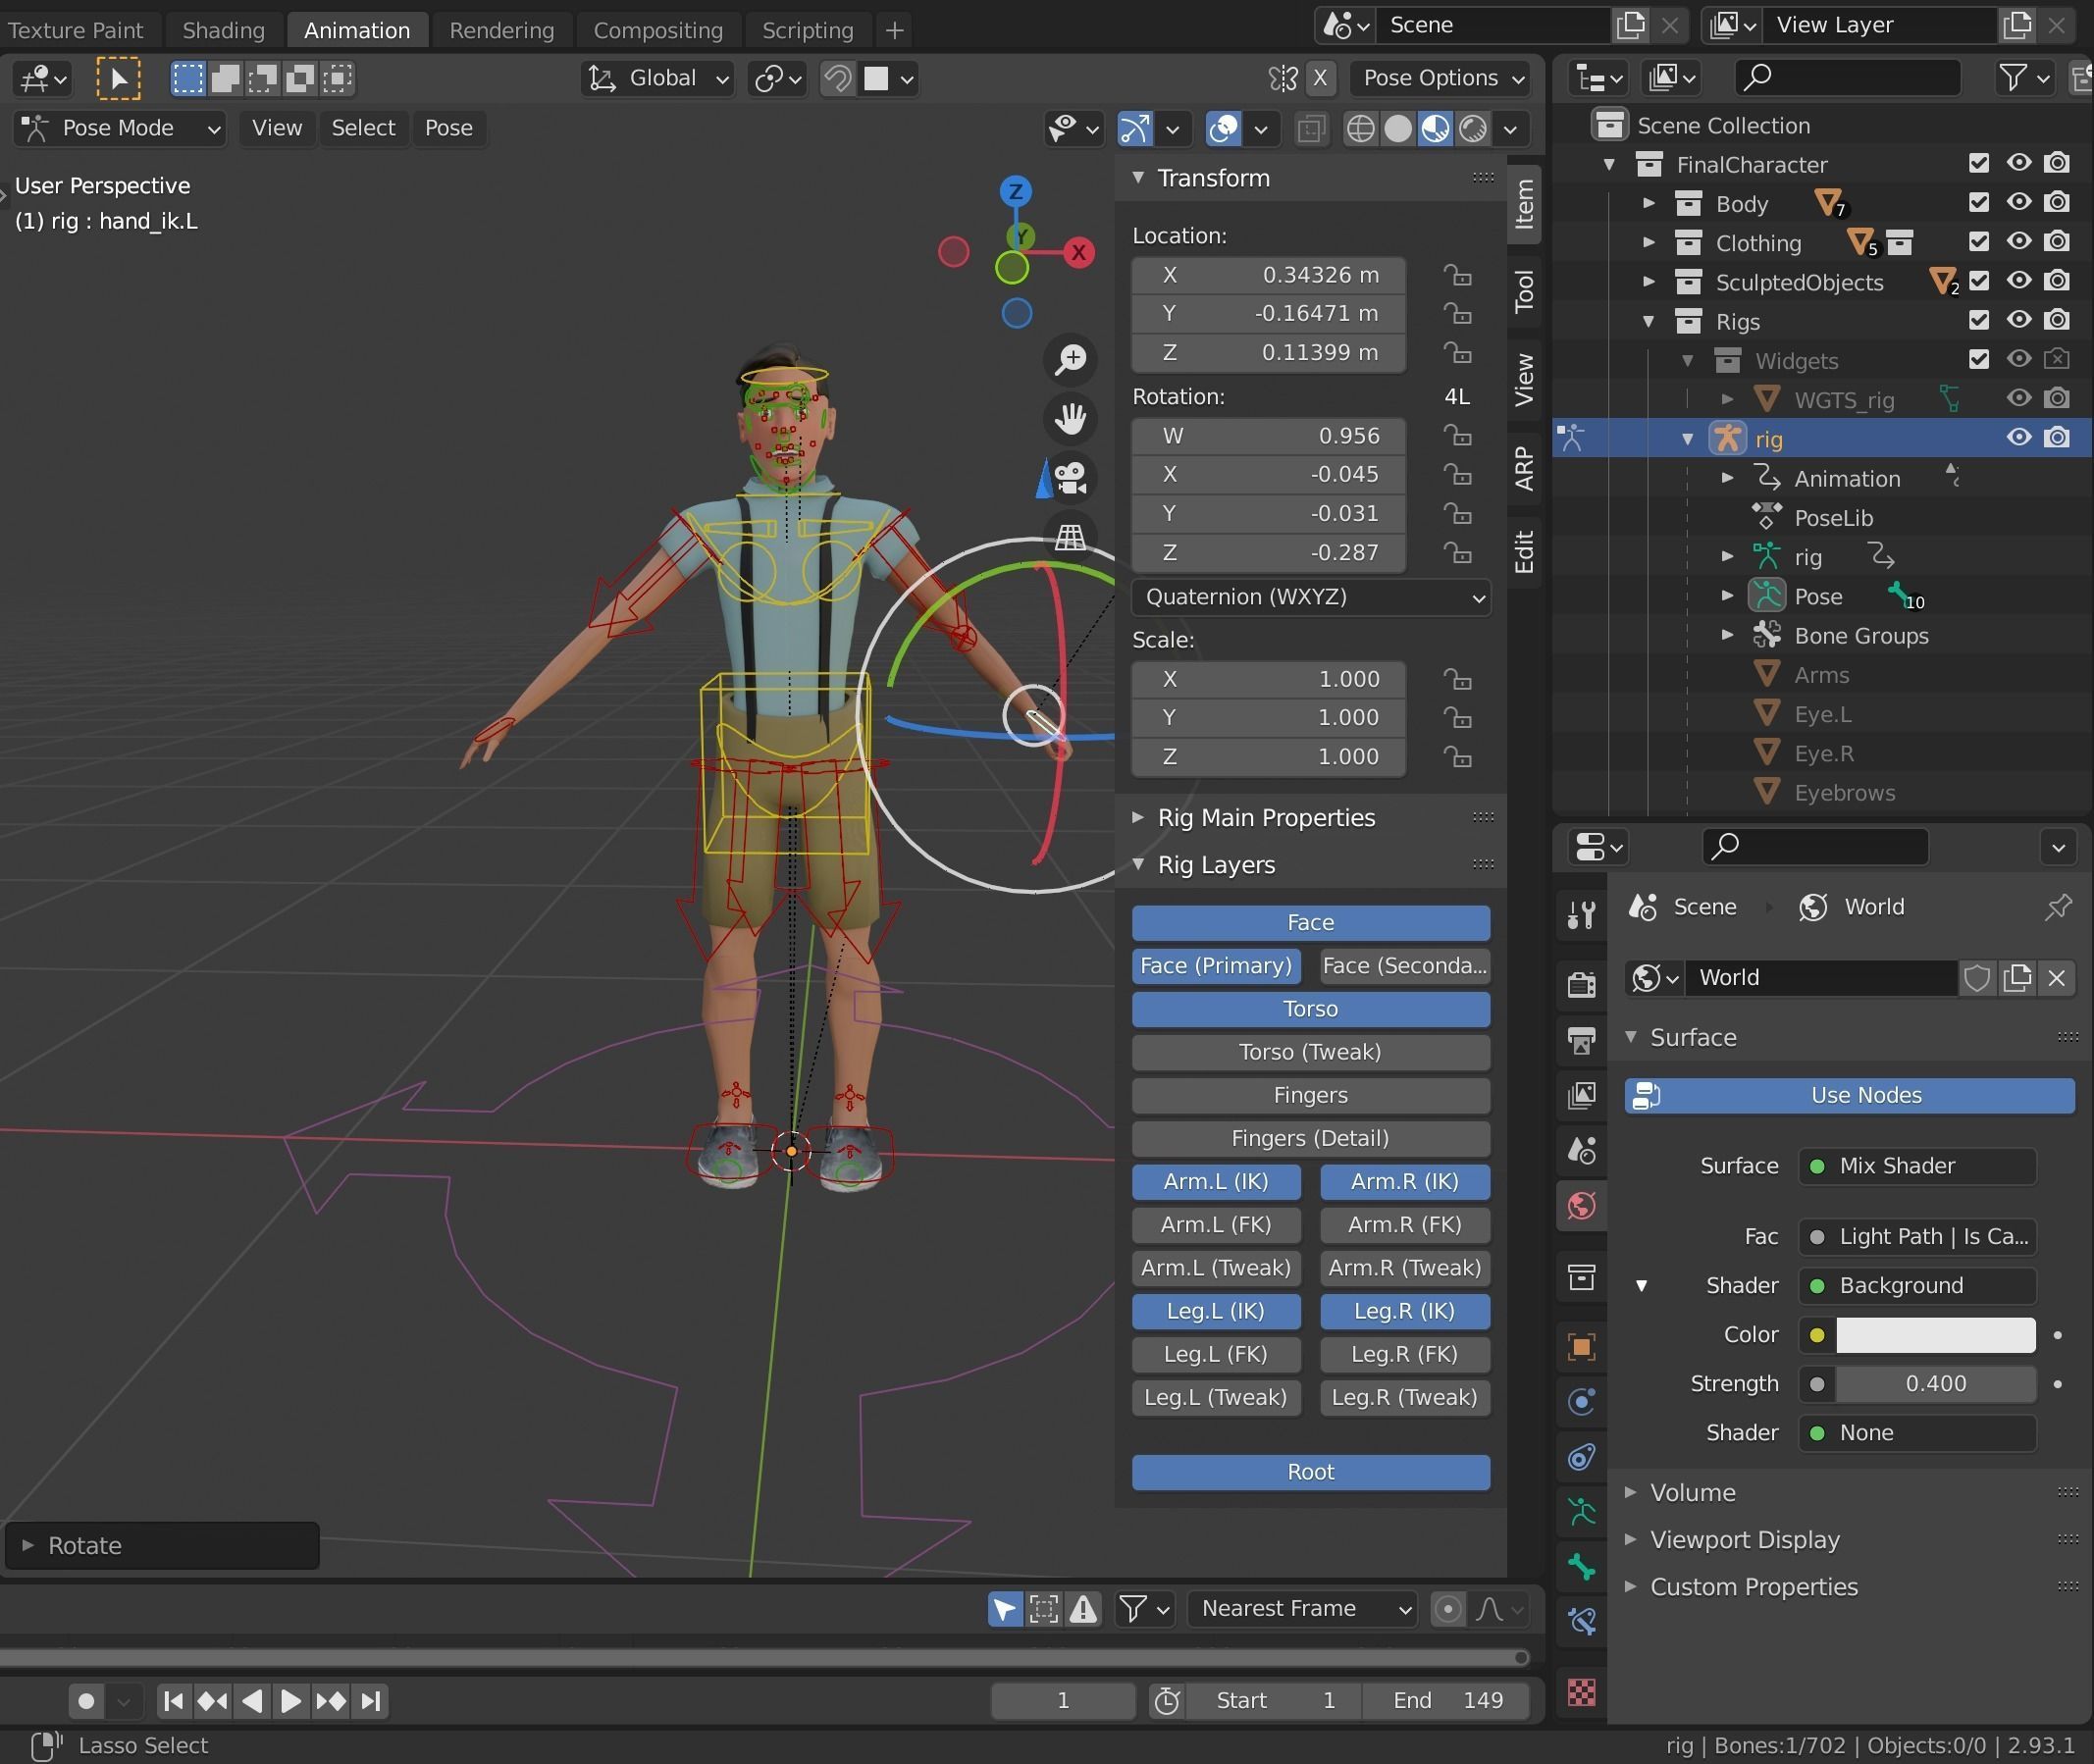
Task: Toggle Root rig layer button
Action: 1311,1472
